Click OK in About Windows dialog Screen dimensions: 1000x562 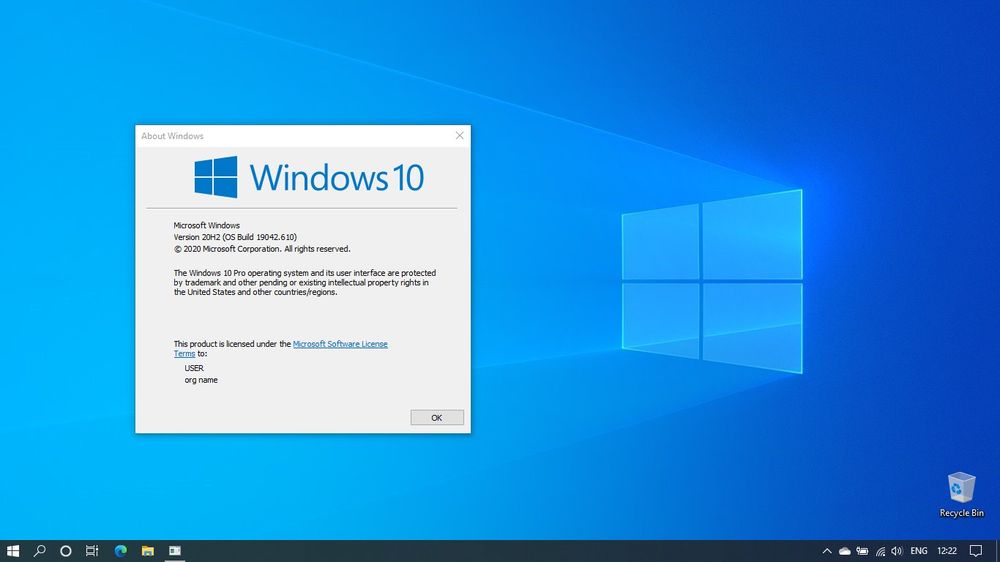(x=437, y=418)
